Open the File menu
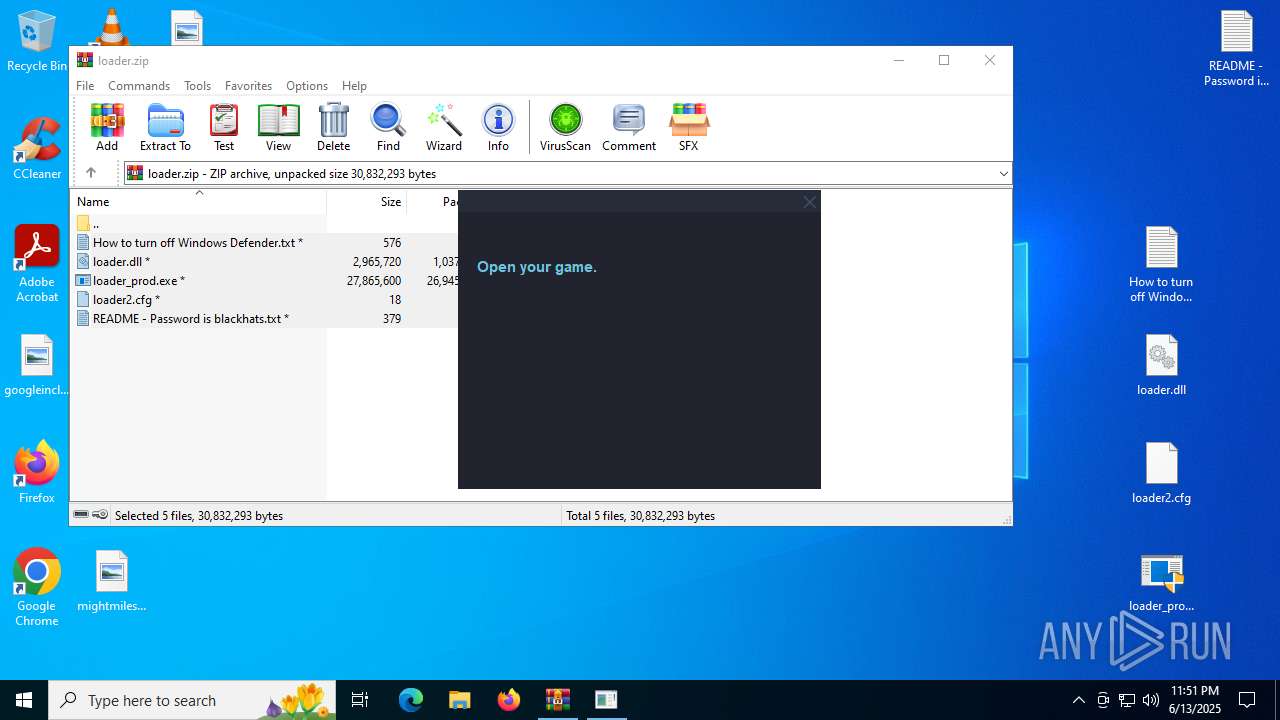The height and width of the screenshot is (720, 1280). pos(85,86)
